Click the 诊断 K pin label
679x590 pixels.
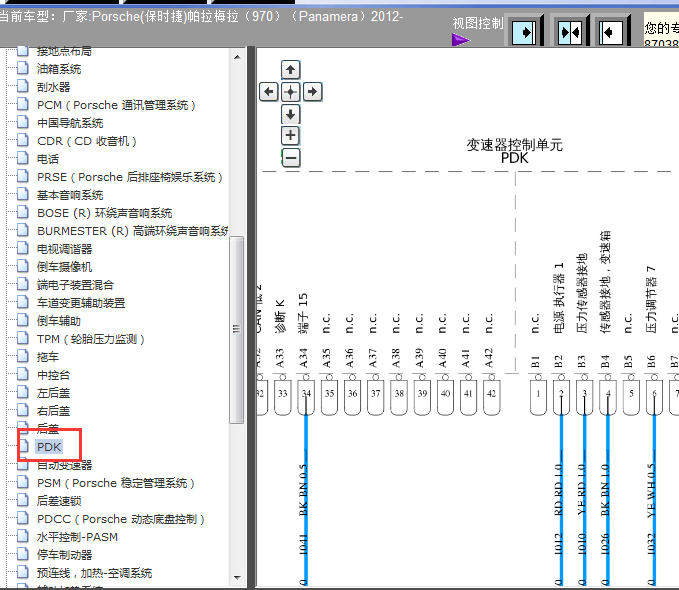[x=280, y=316]
